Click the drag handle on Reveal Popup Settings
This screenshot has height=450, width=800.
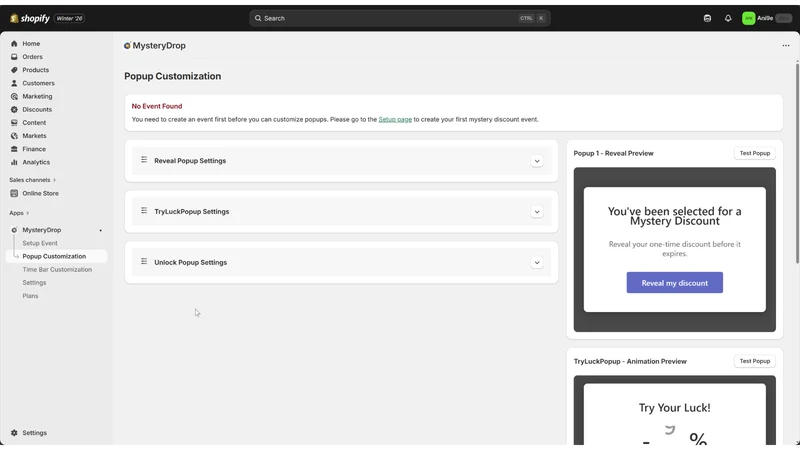tap(144, 160)
